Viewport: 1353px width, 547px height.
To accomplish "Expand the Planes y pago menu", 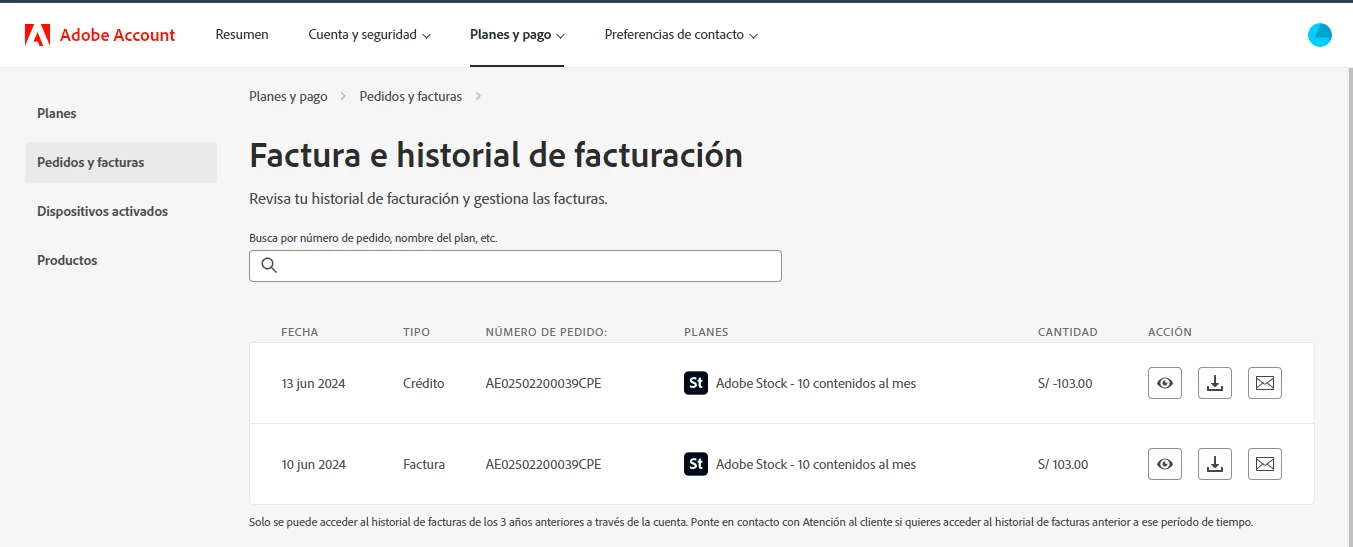I will 517,35.
